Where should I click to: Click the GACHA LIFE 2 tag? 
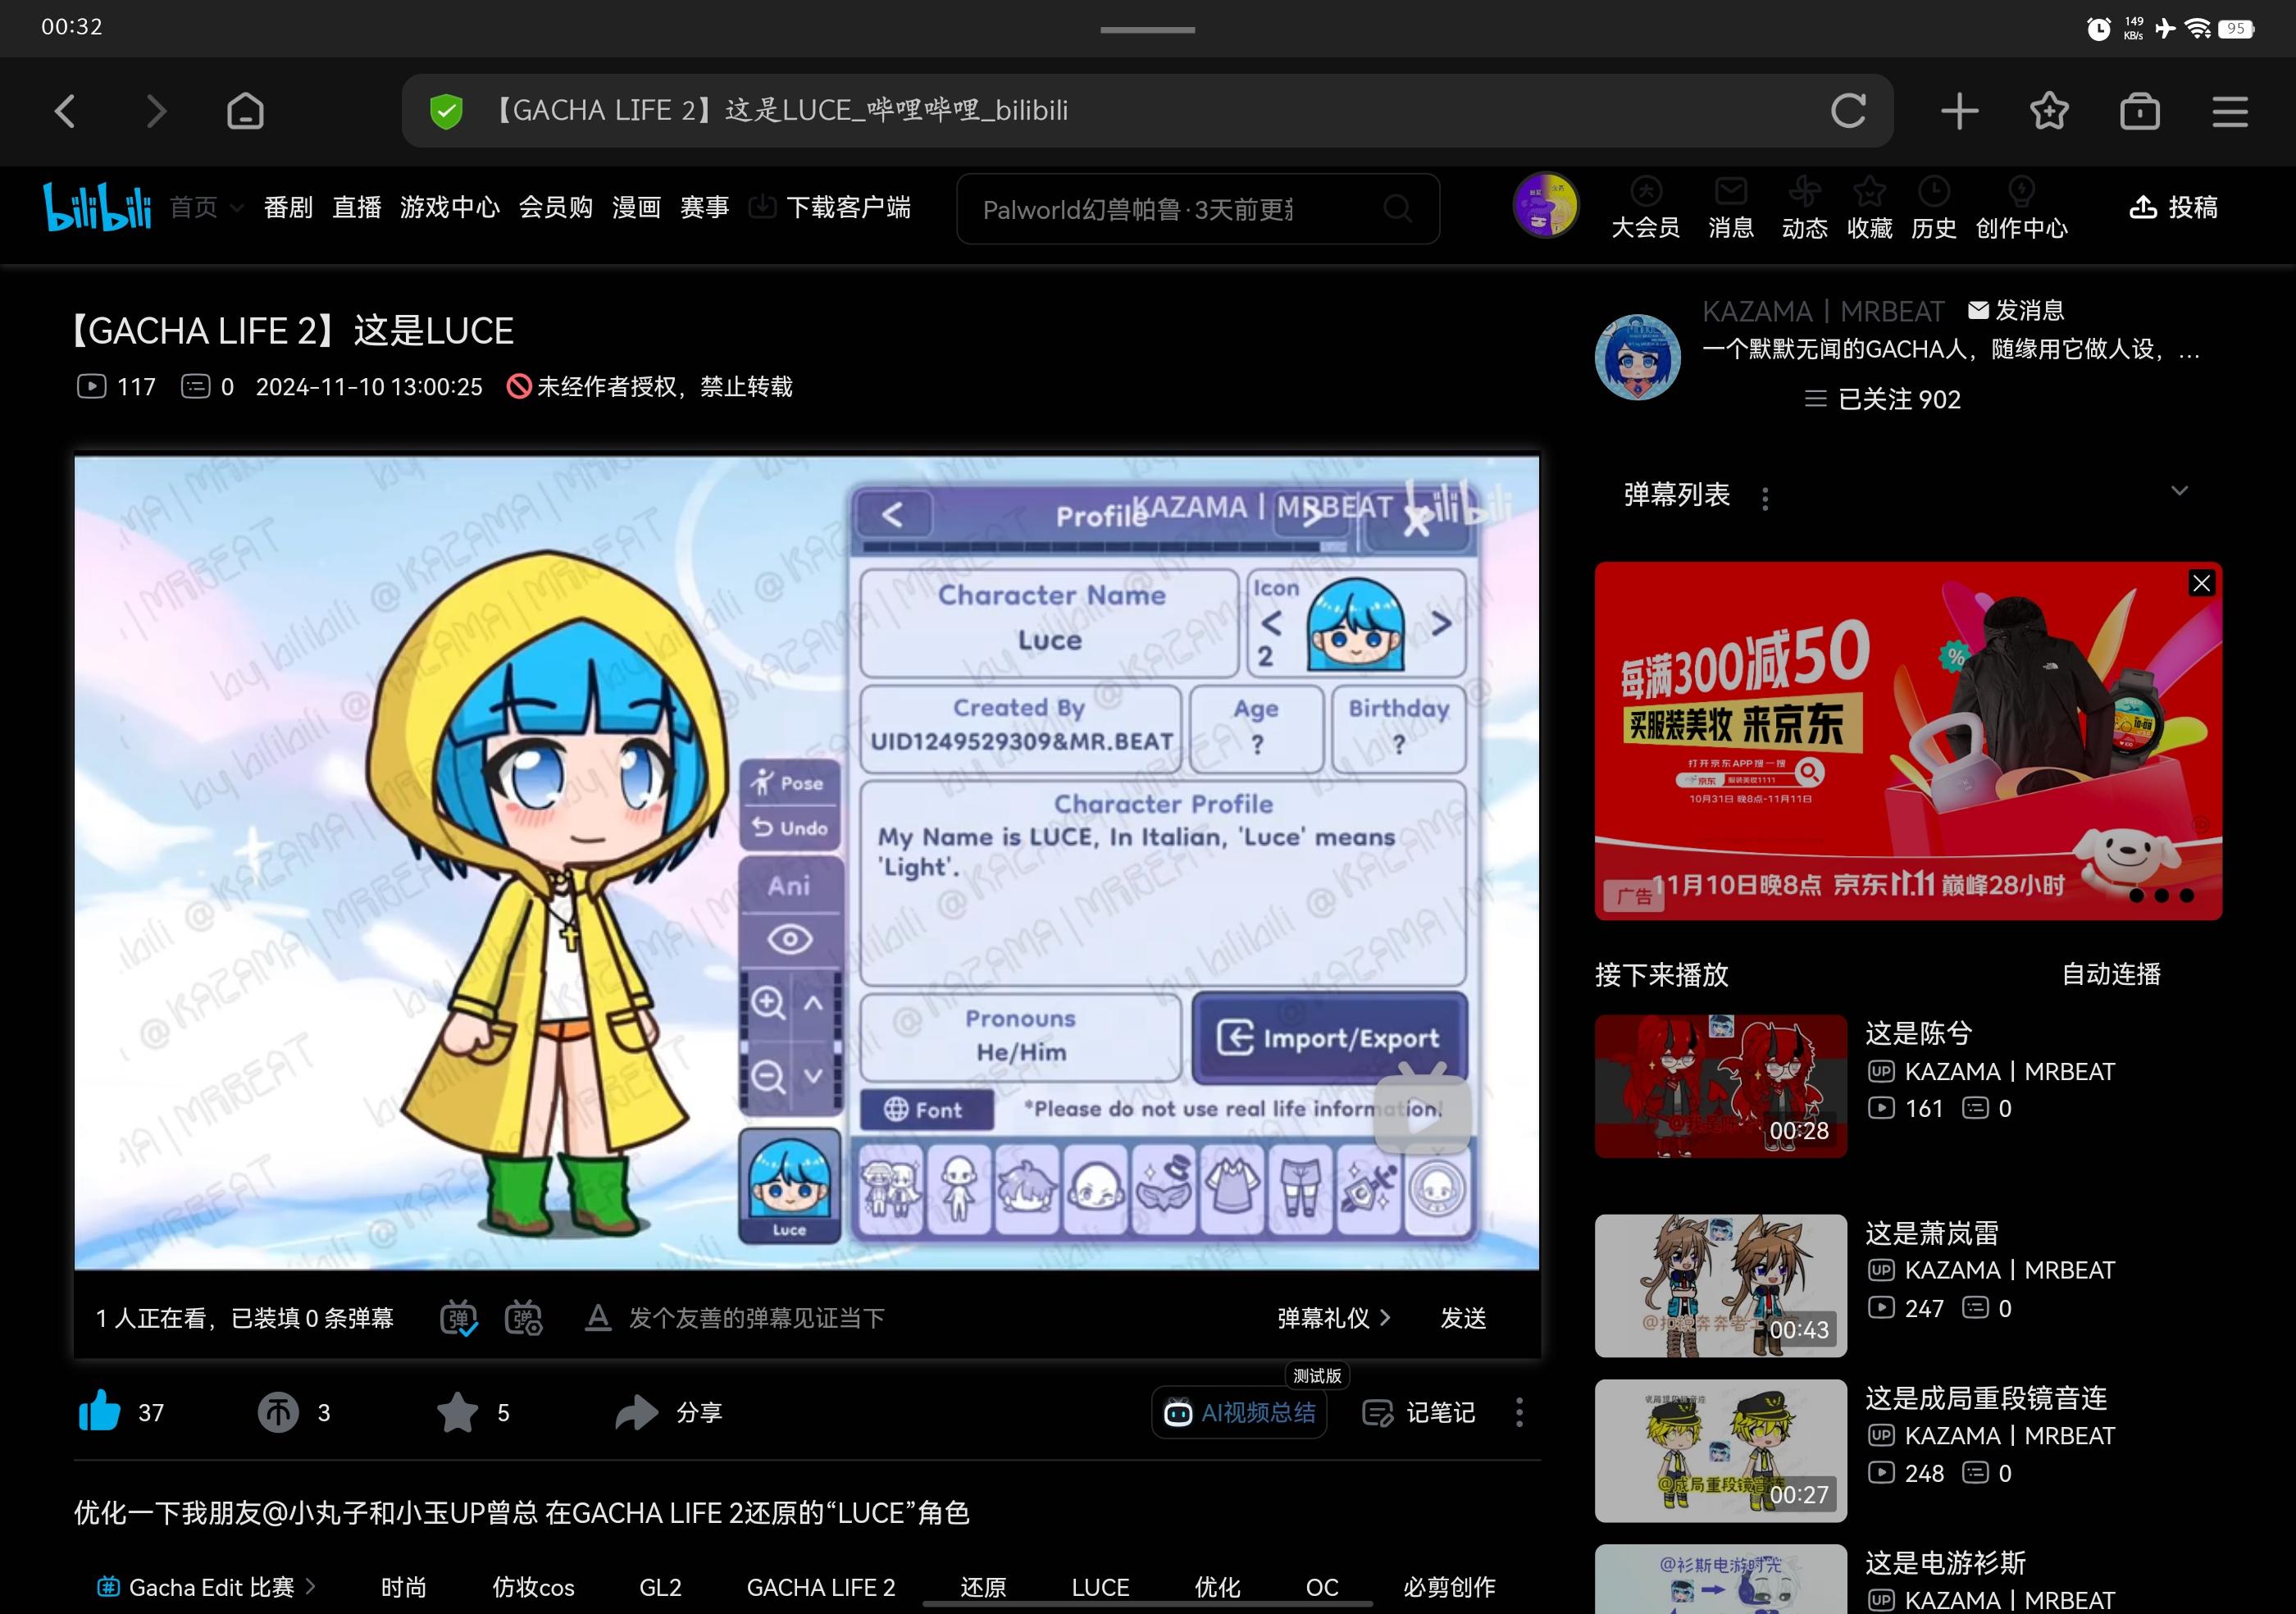tap(821, 1587)
